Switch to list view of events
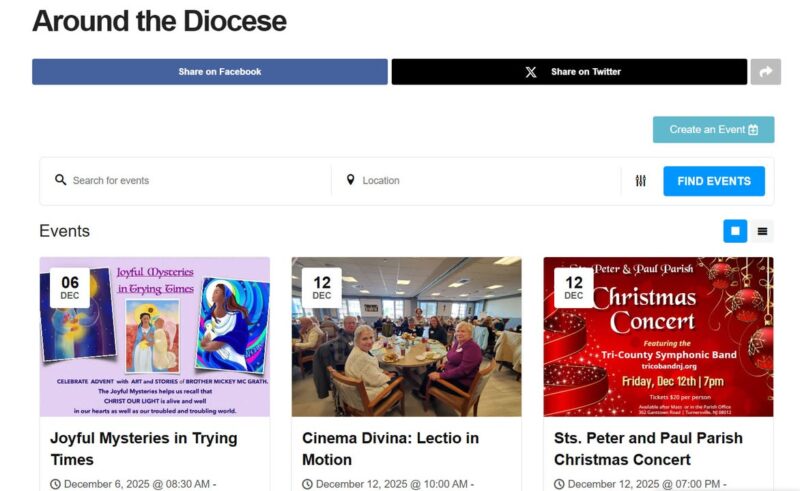Image resolution: width=800 pixels, height=491 pixels. tap(762, 231)
